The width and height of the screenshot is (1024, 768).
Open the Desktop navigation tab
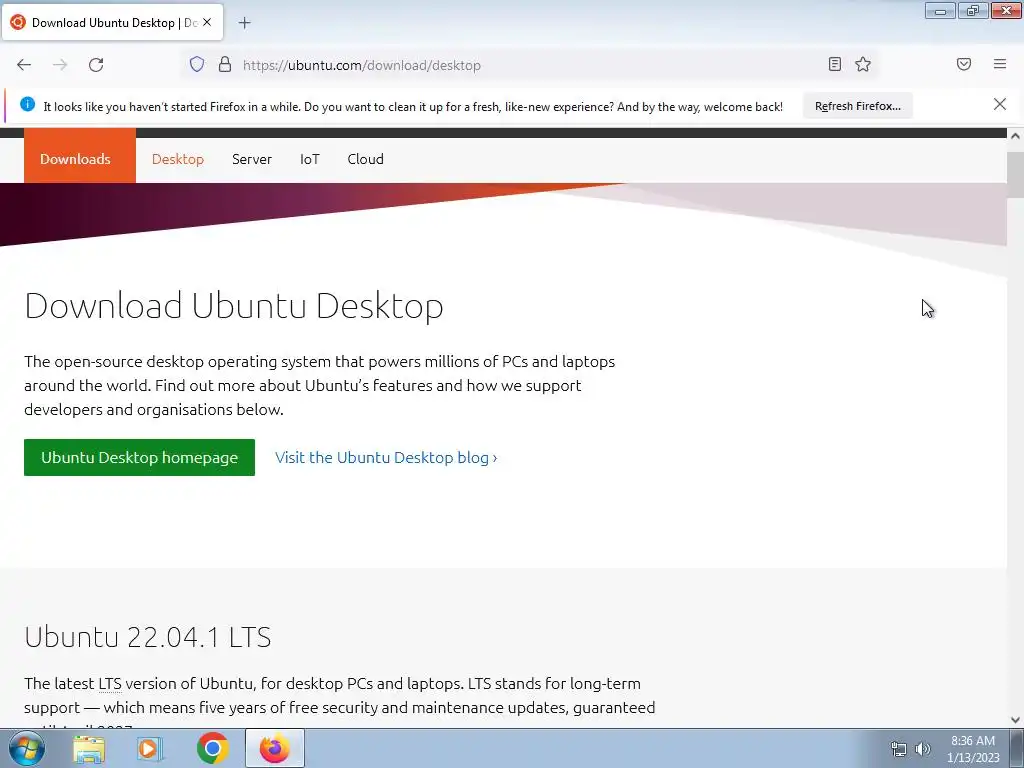coord(178,159)
